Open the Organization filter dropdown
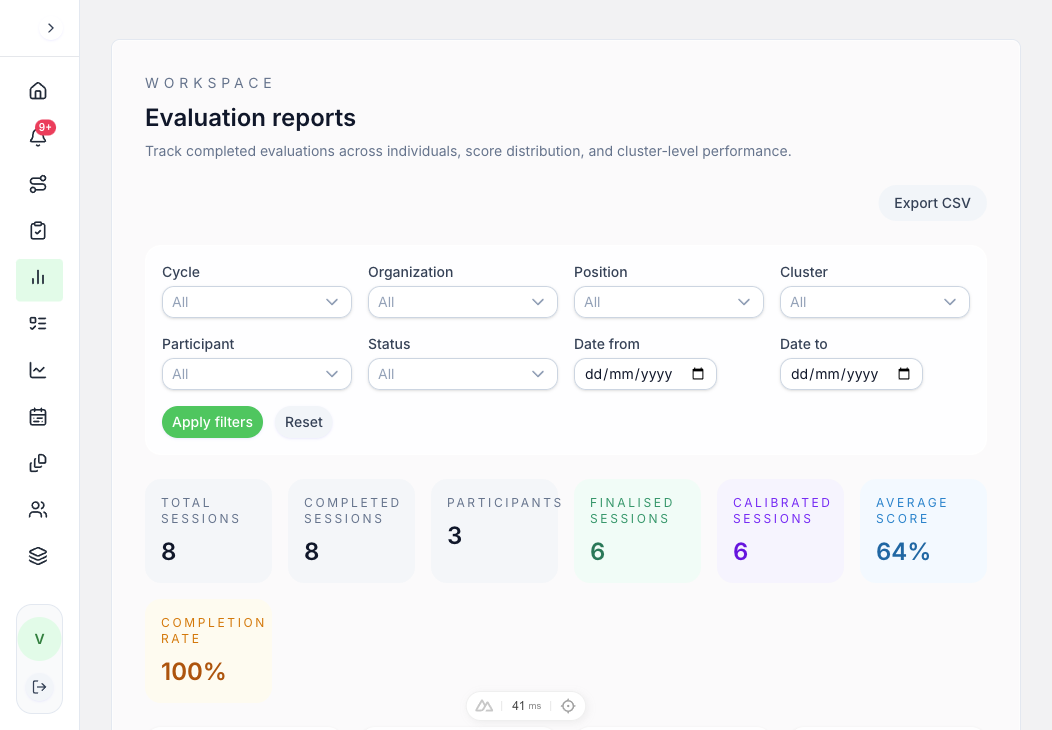Screen dimensions: 1052x730 tap(463, 302)
